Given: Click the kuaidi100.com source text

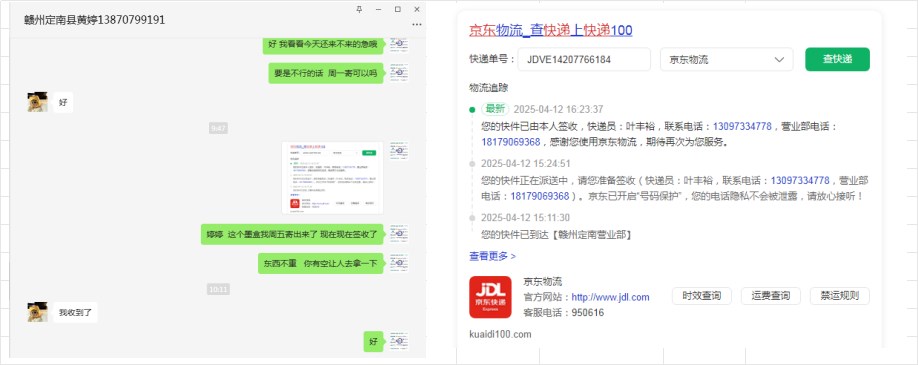Looking at the screenshot, I should click(x=500, y=334).
